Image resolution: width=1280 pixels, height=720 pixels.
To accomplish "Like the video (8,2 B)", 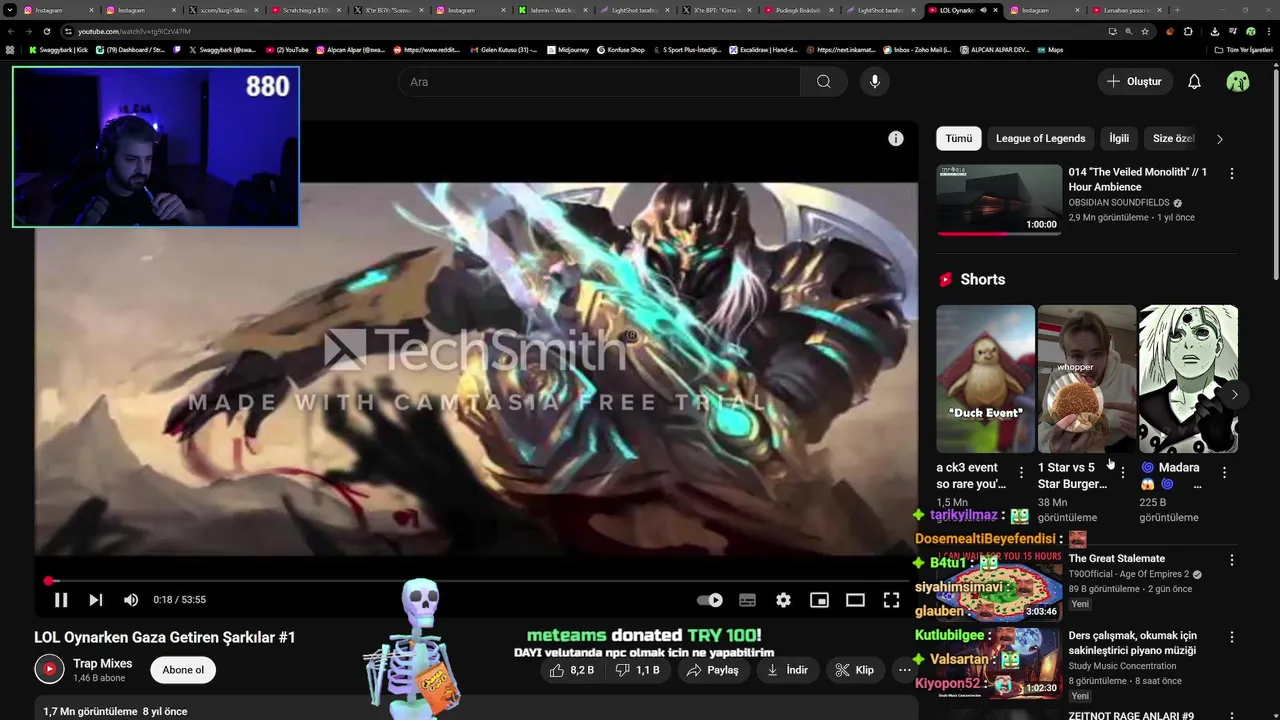I will [x=572, y=670].
